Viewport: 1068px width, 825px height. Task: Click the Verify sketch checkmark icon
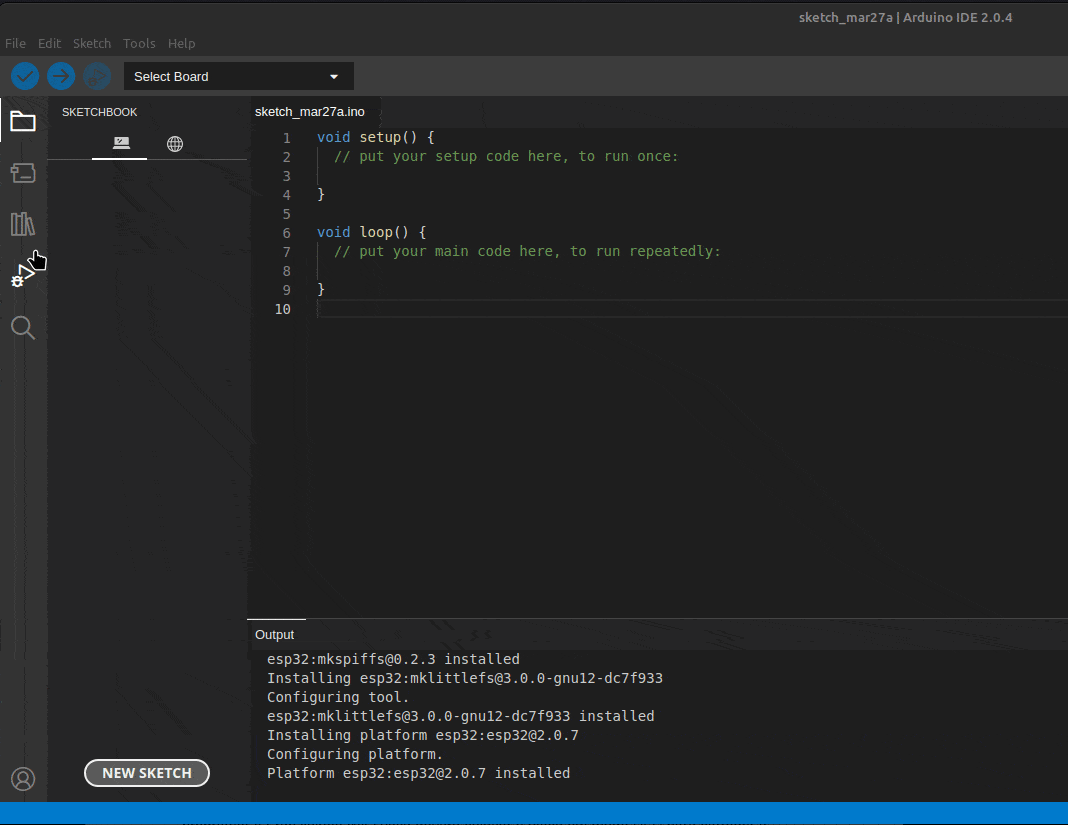[x=25, y=76]
